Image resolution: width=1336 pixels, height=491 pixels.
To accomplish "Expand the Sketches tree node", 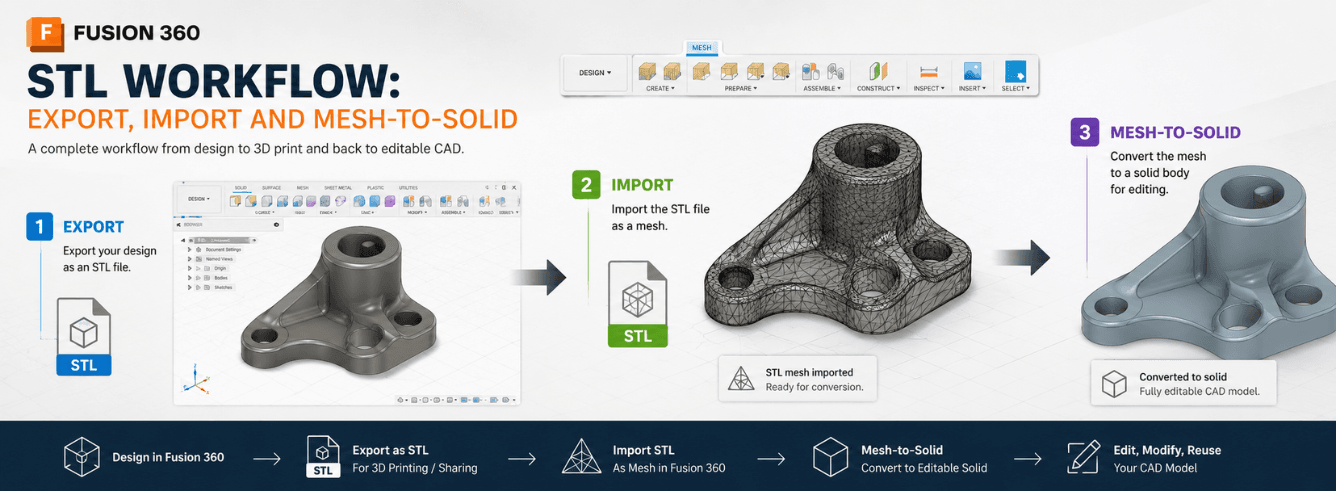I will [x=190, y=287].
